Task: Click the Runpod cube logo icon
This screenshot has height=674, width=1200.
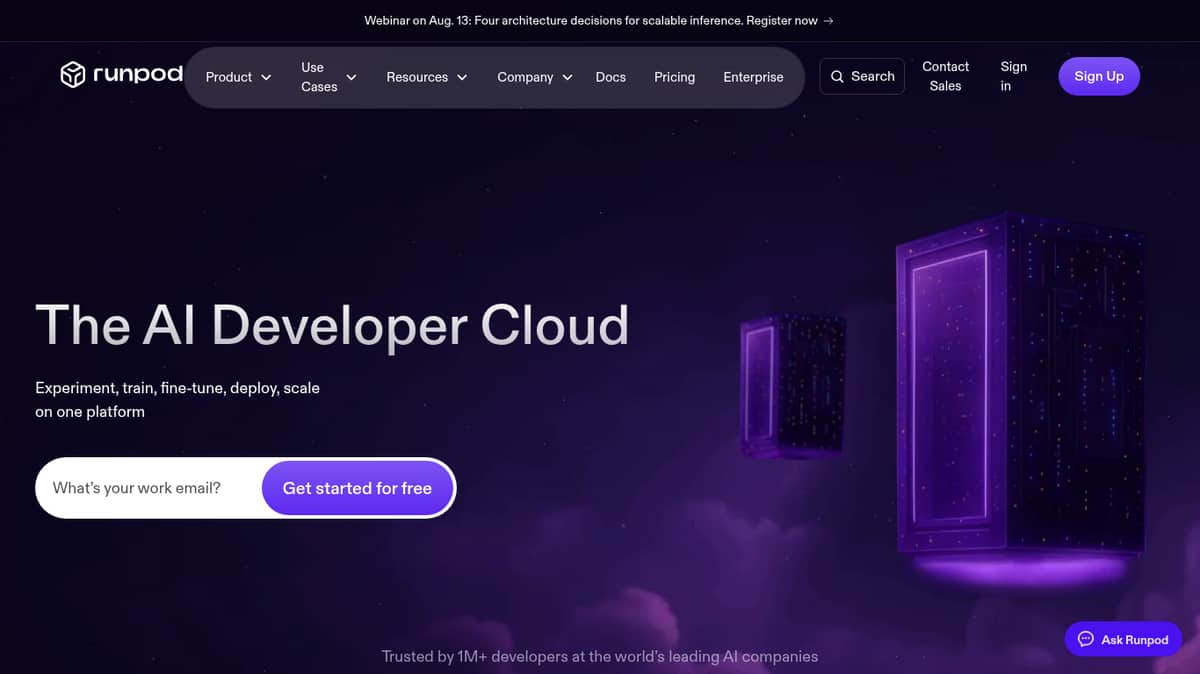Action: point(73,75)
